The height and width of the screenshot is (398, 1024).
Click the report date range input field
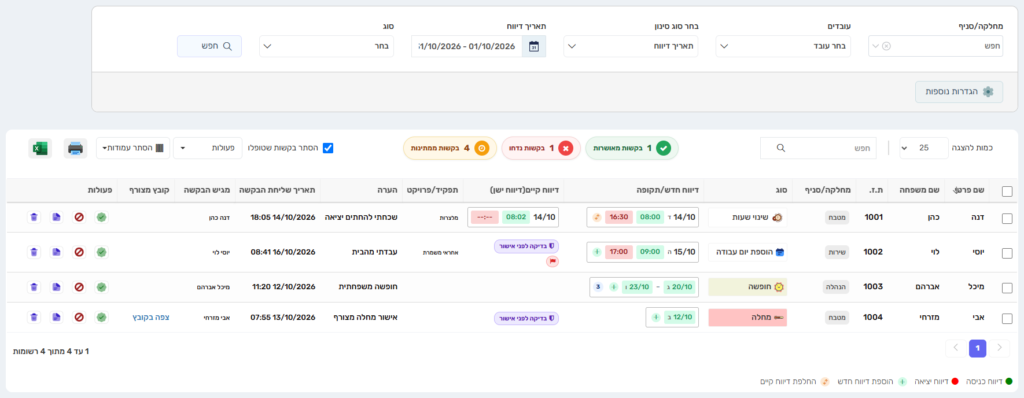click(467, 46)
